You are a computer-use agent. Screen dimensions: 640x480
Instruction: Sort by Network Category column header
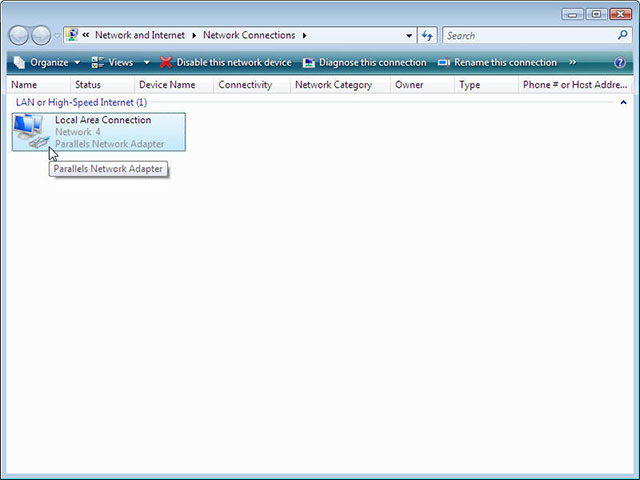340,85
